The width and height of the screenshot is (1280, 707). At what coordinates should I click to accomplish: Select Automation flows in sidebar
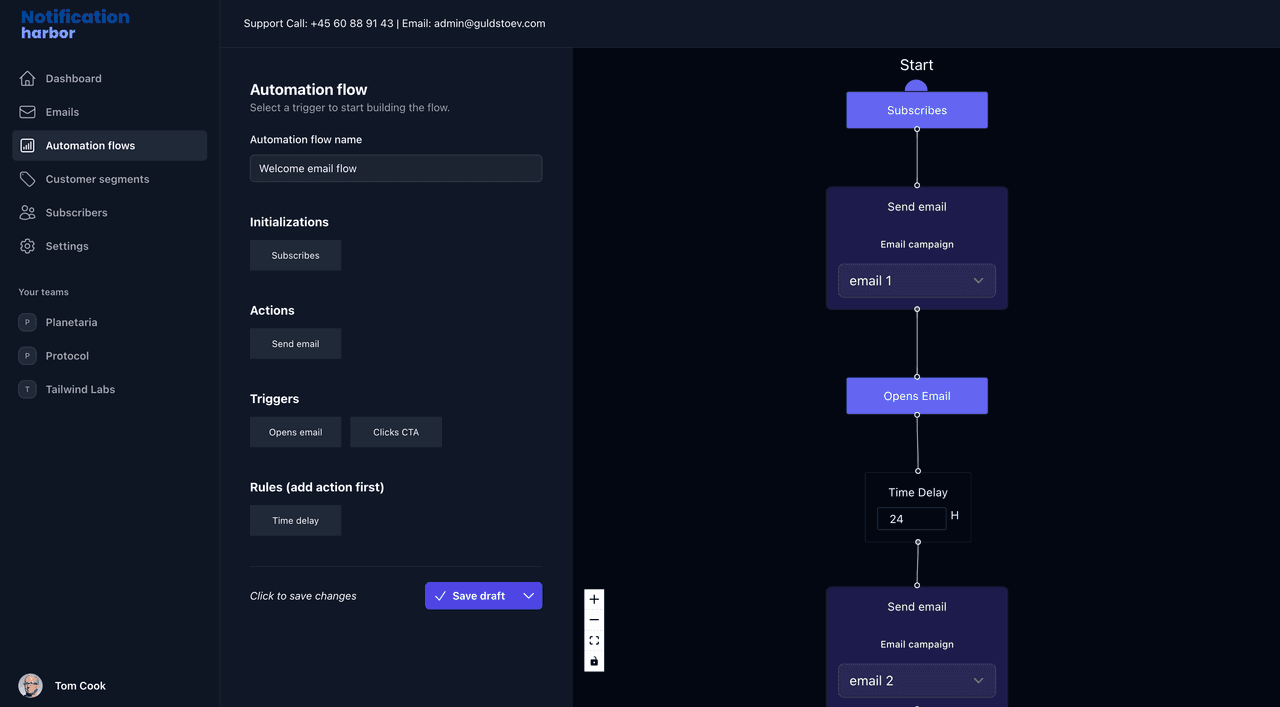click(x=110, y=145)
